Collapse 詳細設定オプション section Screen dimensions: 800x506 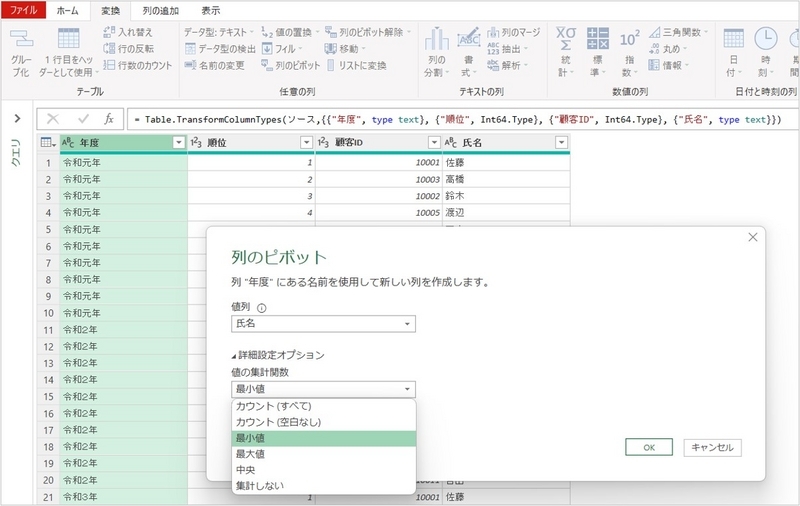[278, 356]
